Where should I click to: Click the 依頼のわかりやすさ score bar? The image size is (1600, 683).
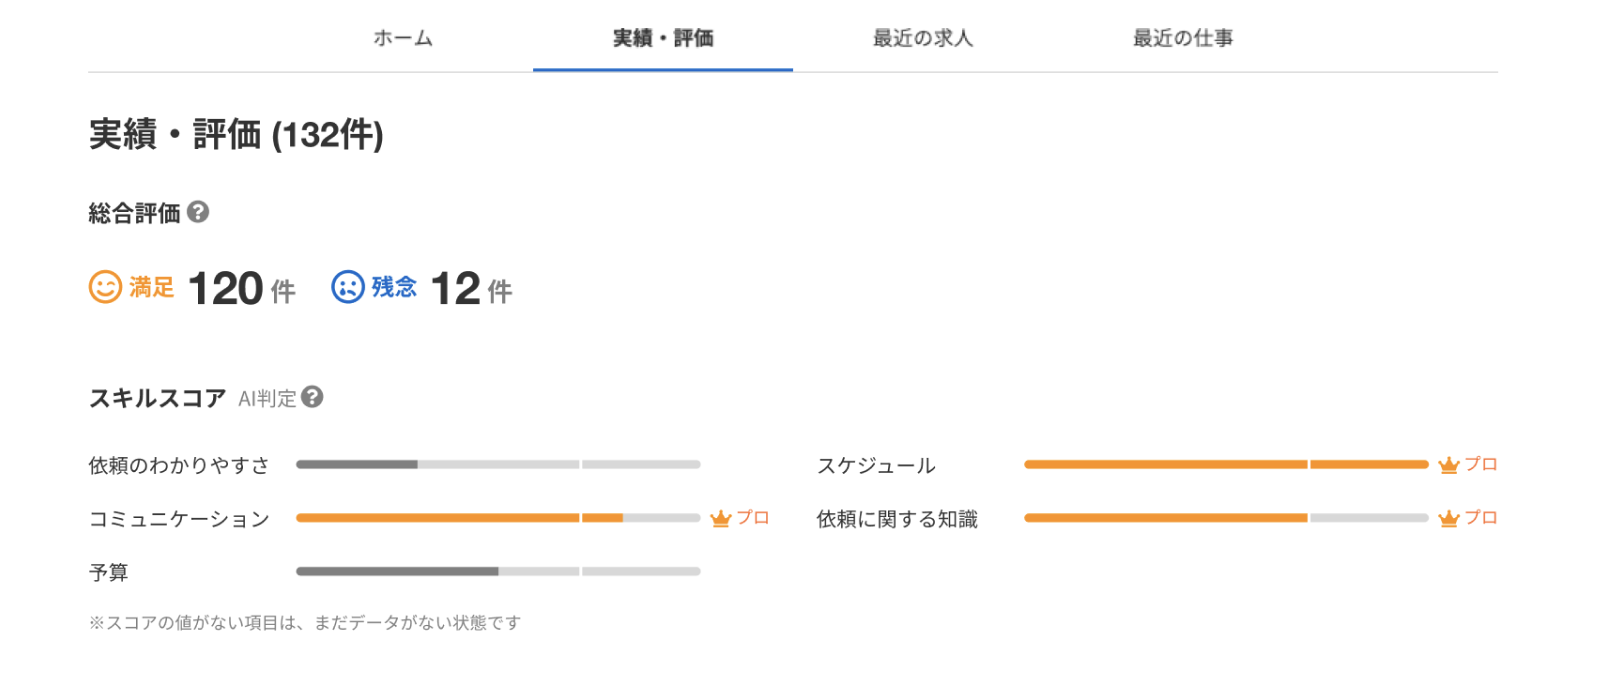point(498,464)
